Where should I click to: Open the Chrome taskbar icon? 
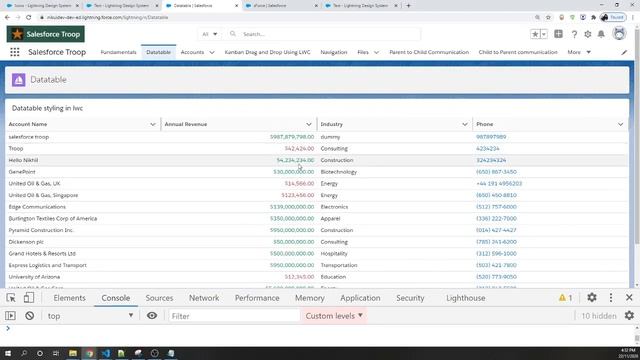click(x=89, y=353)
